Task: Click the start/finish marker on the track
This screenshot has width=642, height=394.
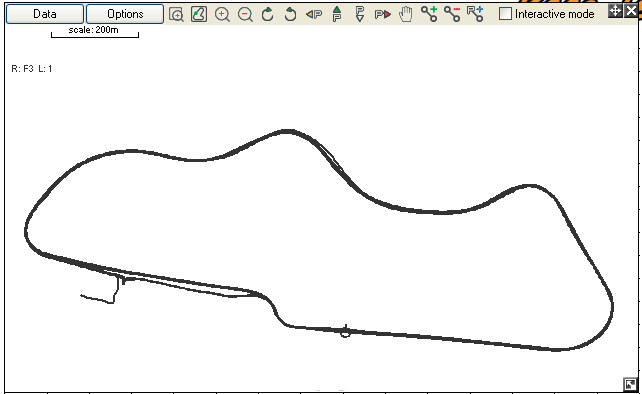Action: tap(346, 331)
